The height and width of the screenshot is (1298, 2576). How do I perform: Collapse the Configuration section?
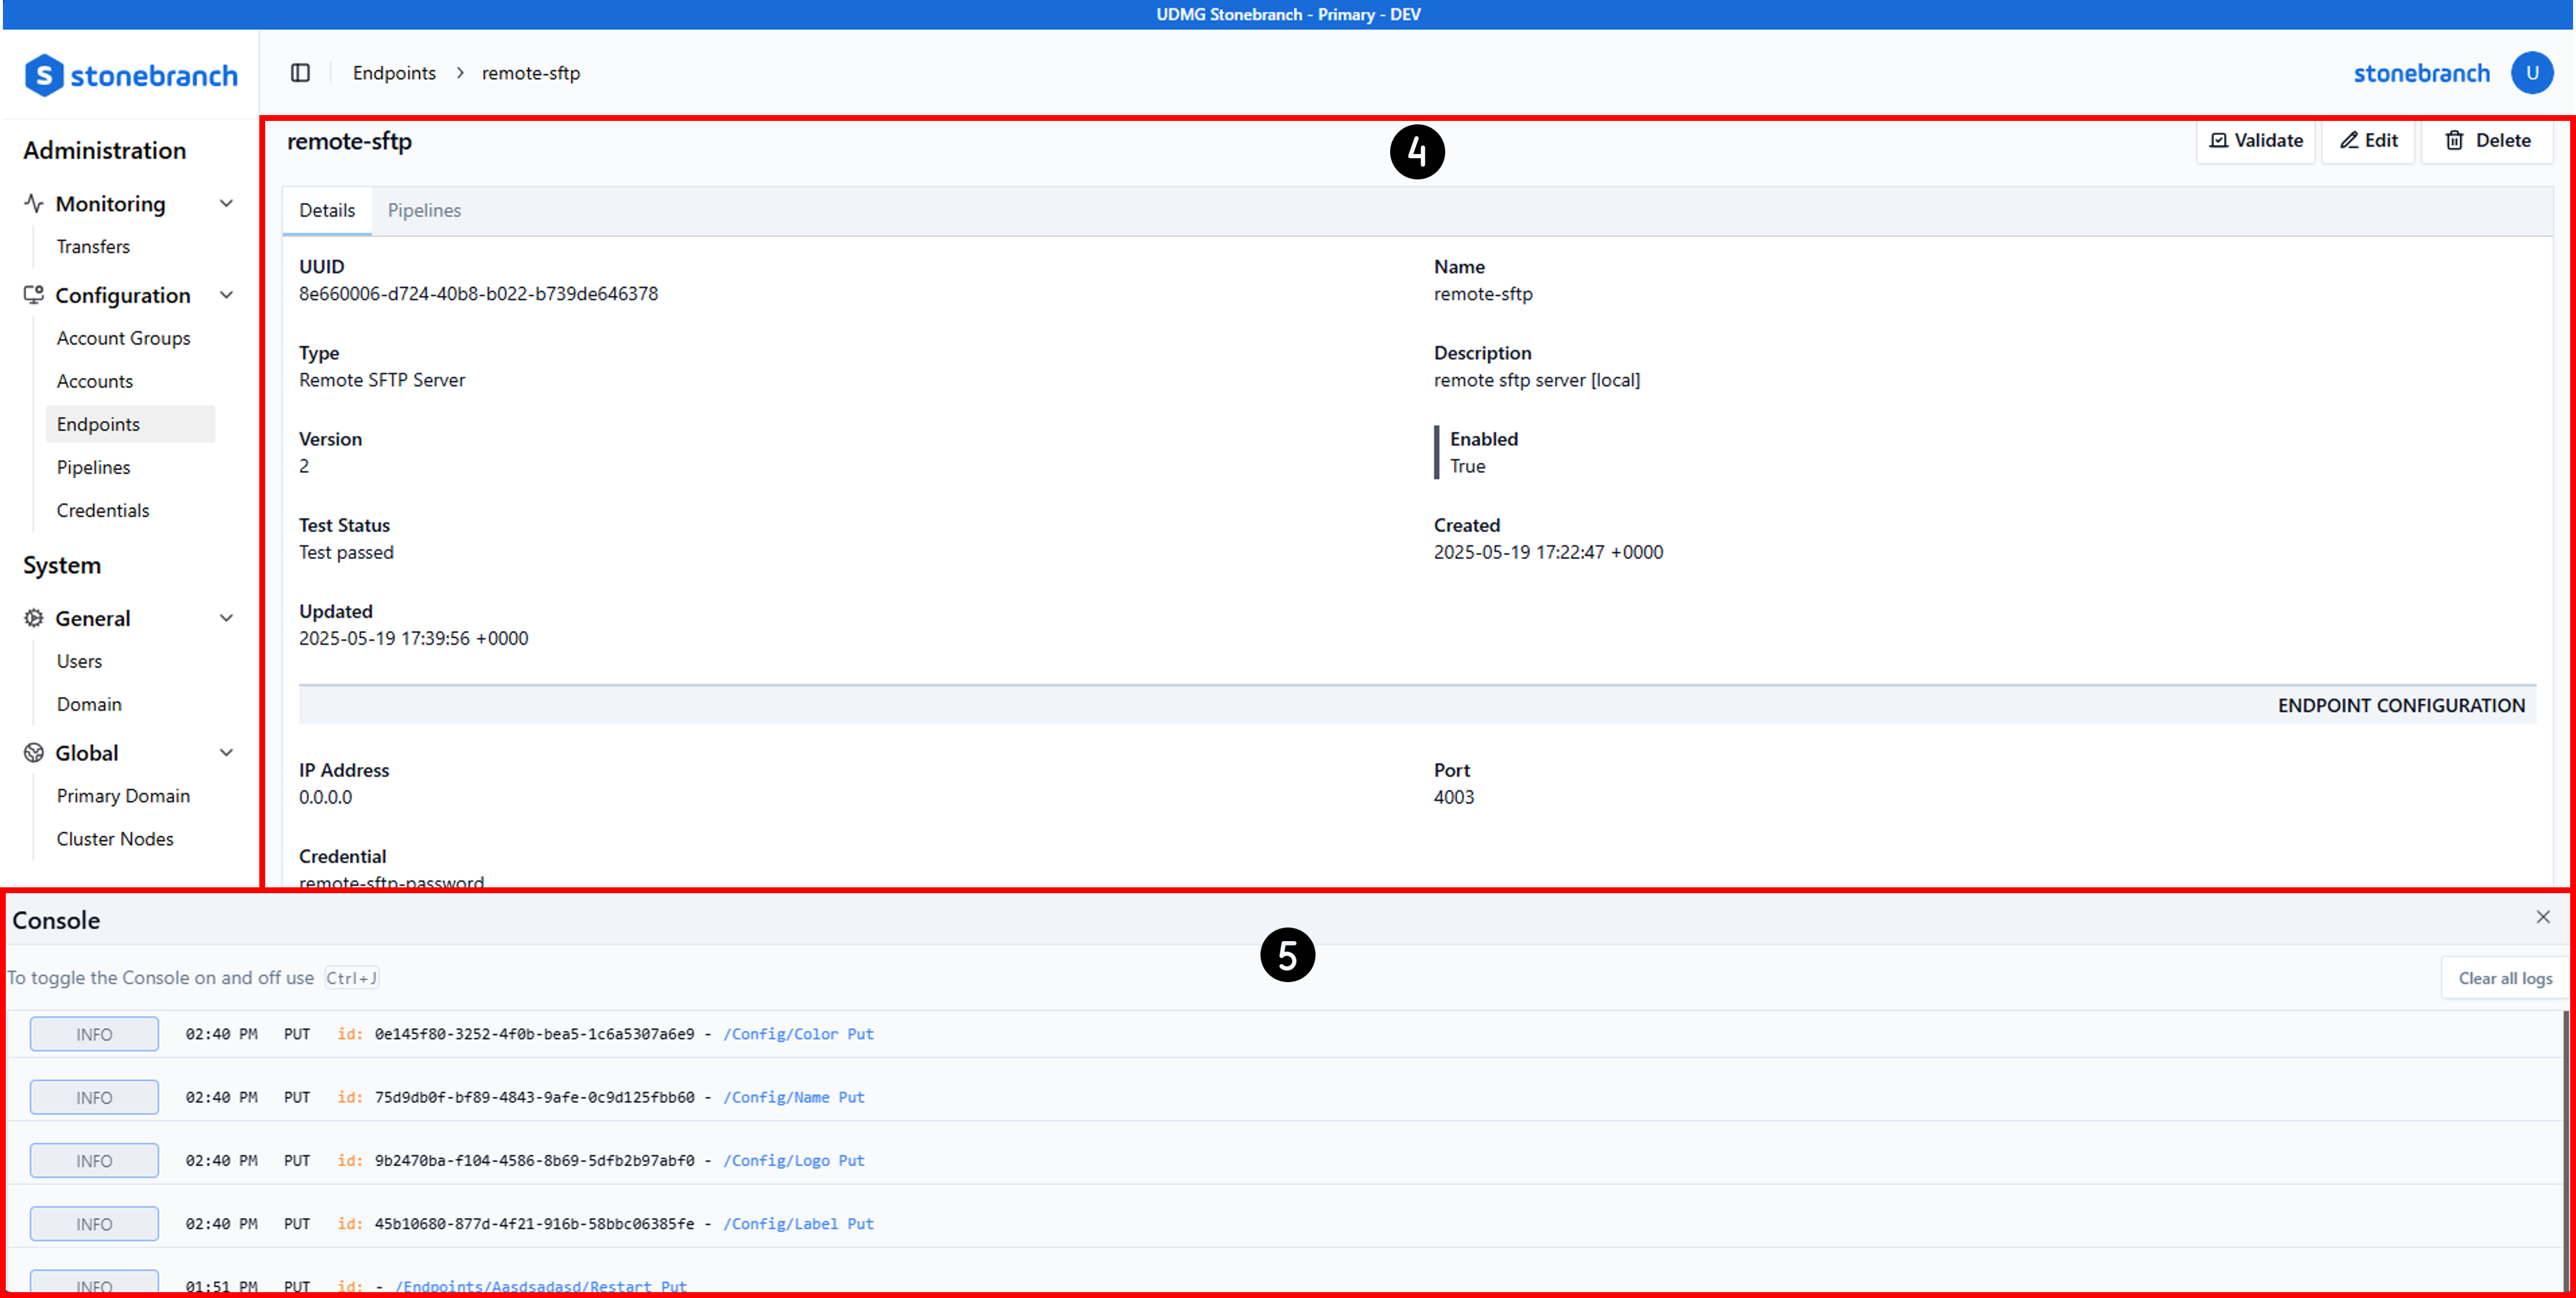(x=227, y=294)
